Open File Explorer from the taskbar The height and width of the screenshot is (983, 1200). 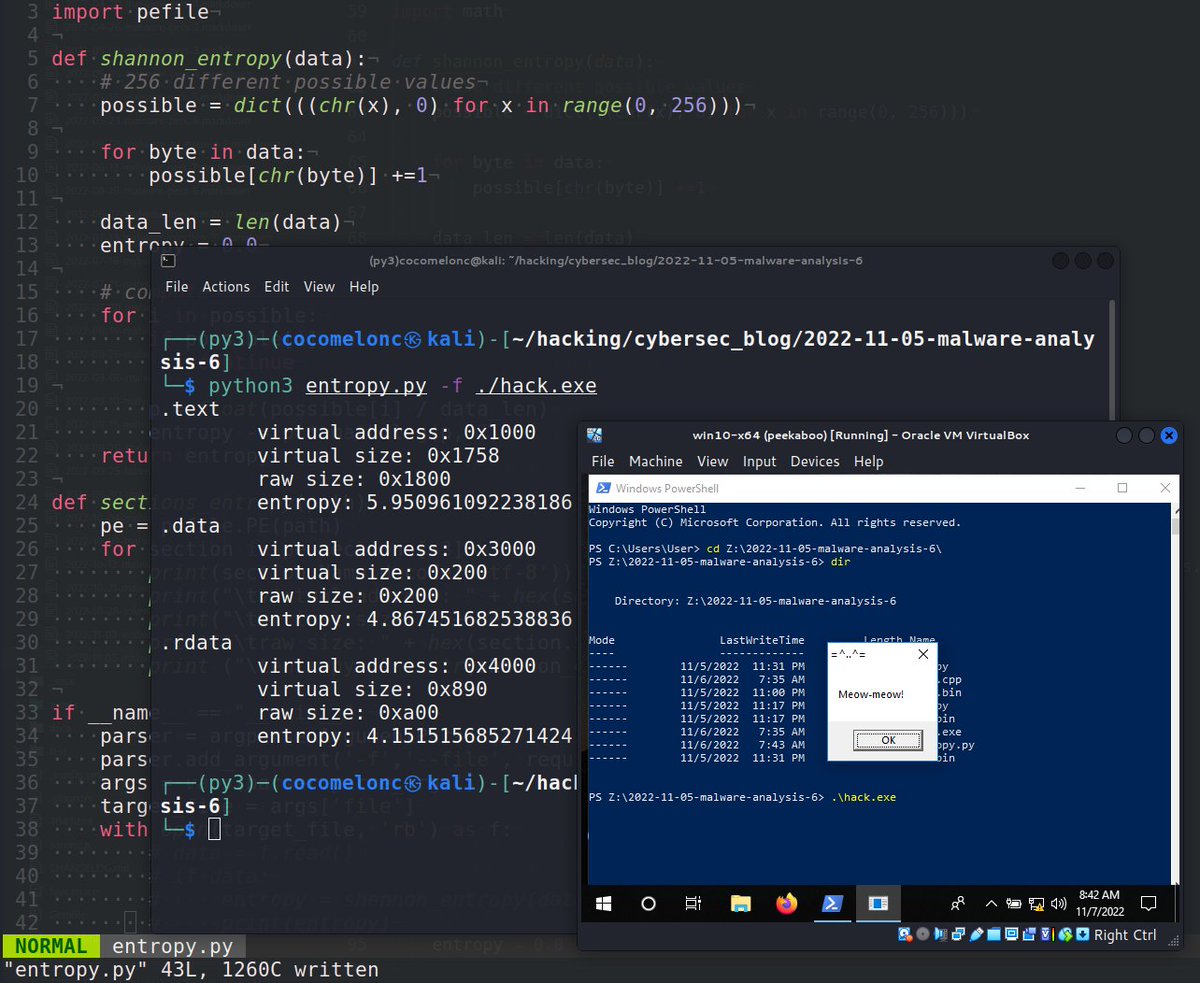[x=740, y=903]
